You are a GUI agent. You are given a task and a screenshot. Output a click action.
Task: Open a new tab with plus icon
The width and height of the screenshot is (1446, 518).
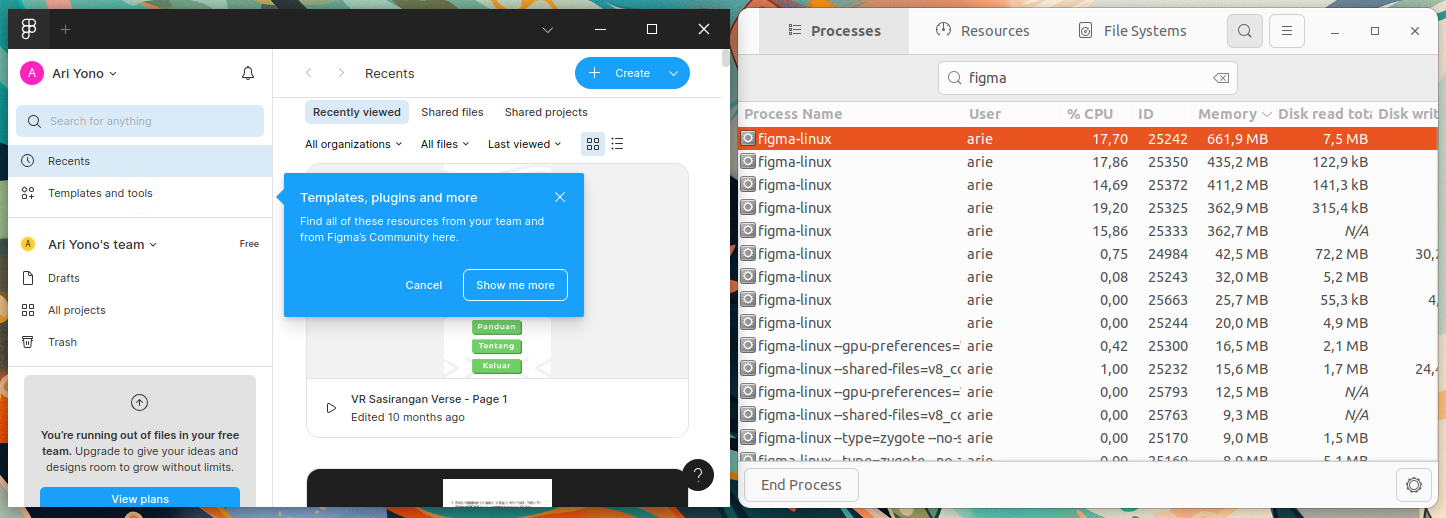click(65, 30)
